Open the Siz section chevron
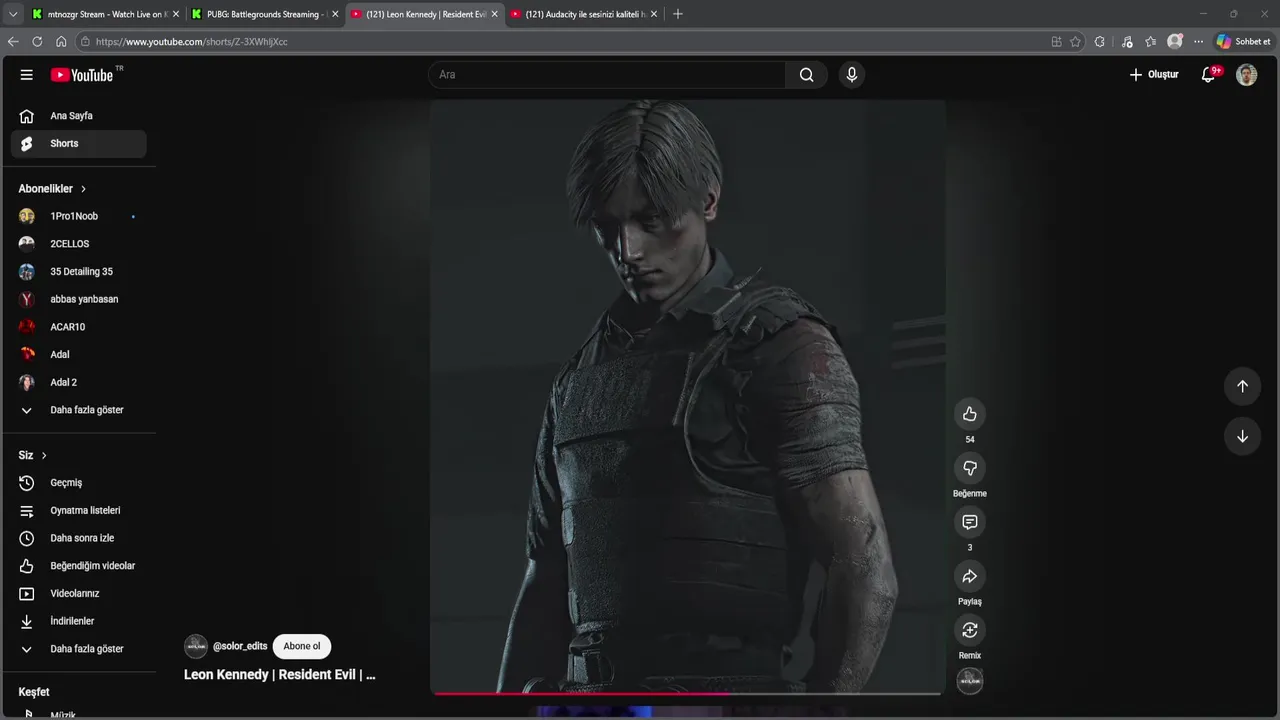1280x720 pixels. (x=44, y=455)
